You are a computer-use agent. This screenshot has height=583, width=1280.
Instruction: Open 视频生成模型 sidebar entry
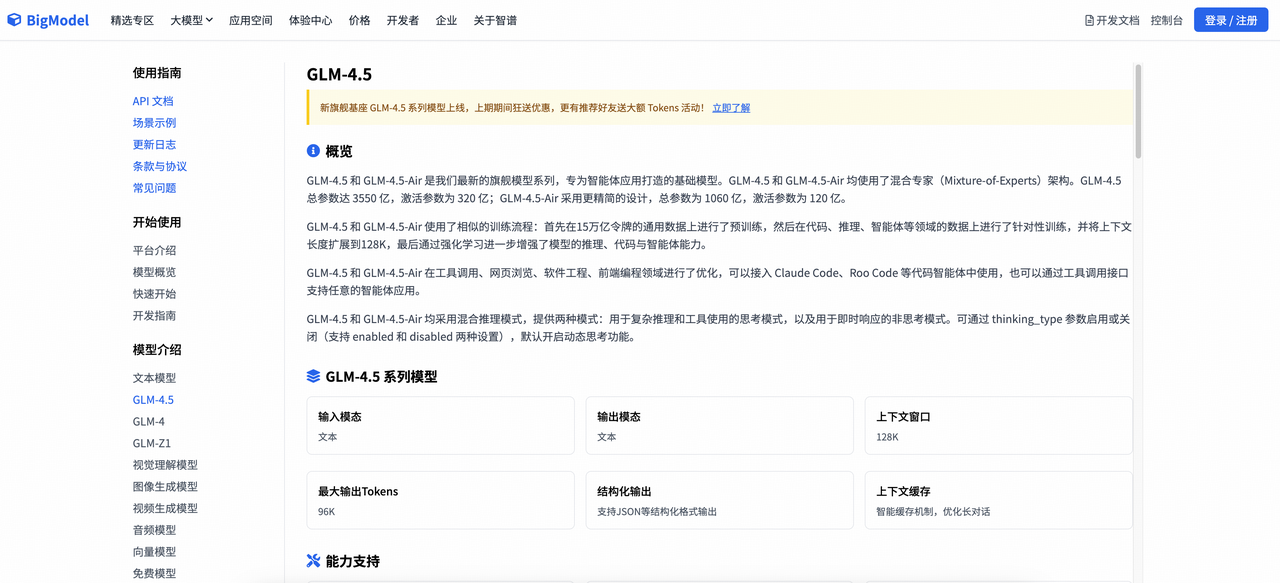[x=166, y=509]
